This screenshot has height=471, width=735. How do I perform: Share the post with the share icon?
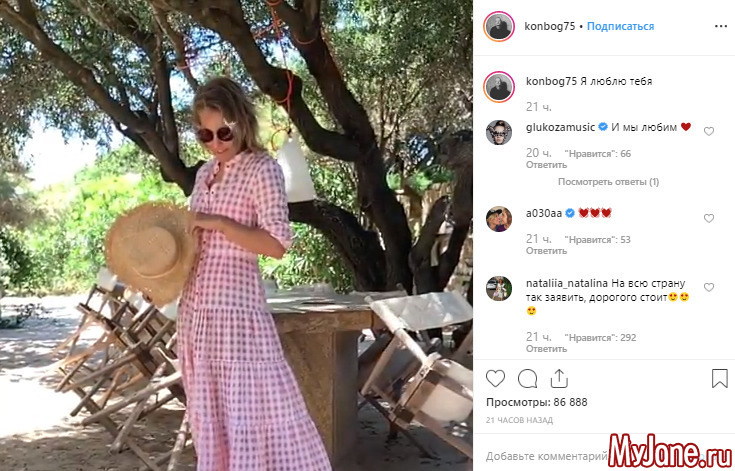(x=559, y=378)
